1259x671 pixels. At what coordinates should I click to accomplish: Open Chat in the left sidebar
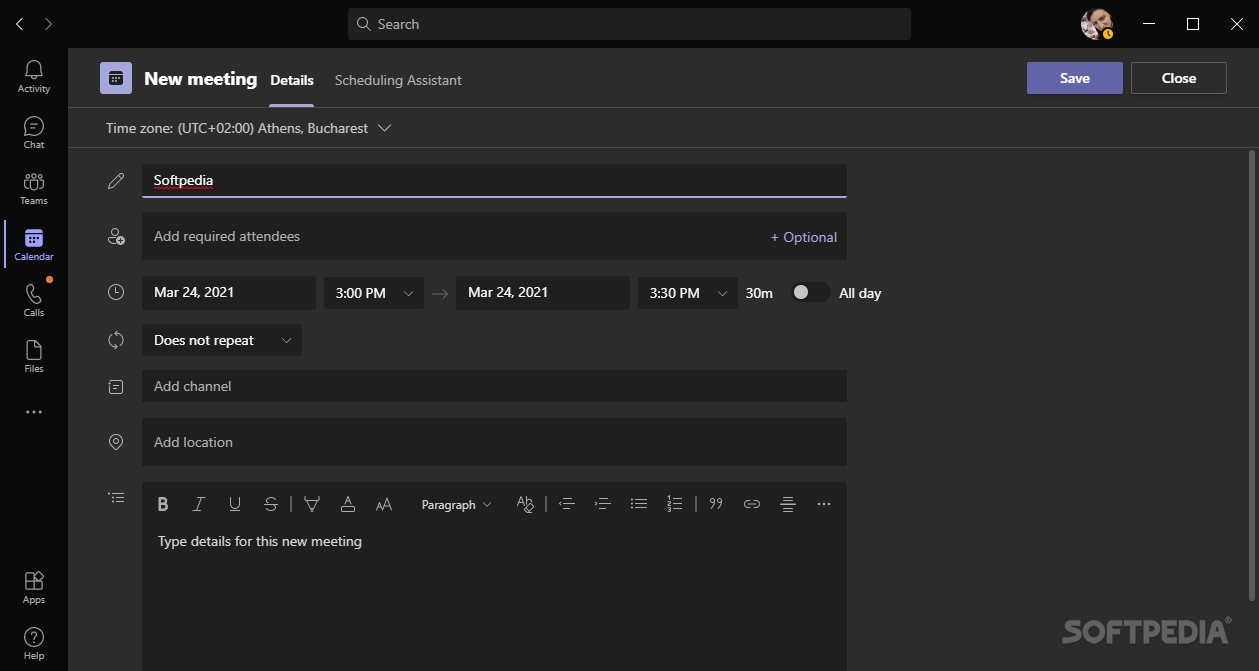(34, 133)
